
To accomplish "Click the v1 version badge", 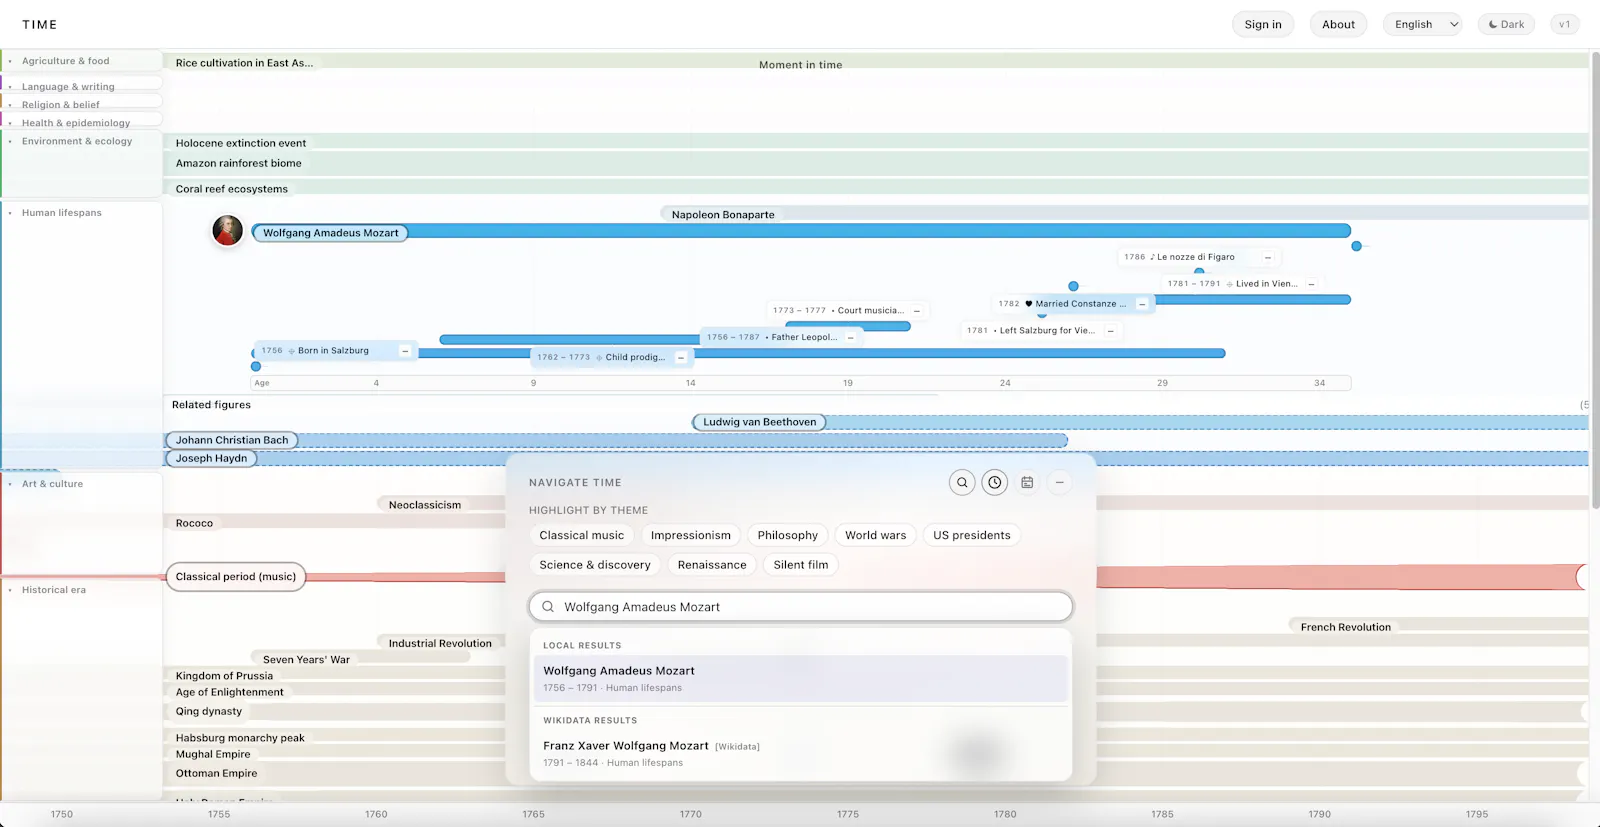I will click(1564, 24).
